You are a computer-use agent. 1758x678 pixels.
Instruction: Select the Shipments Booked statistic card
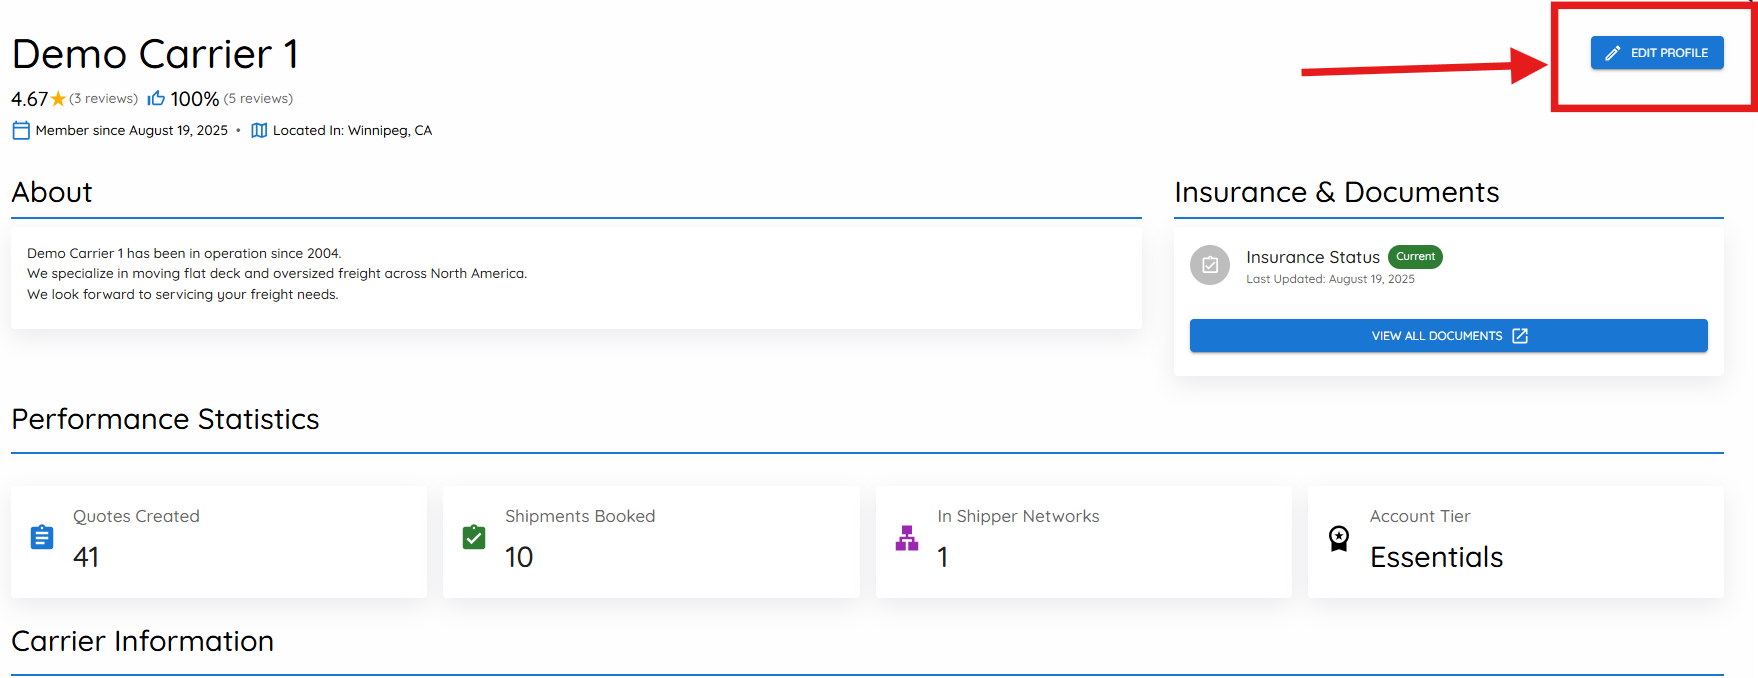click(x=651, y=542)
